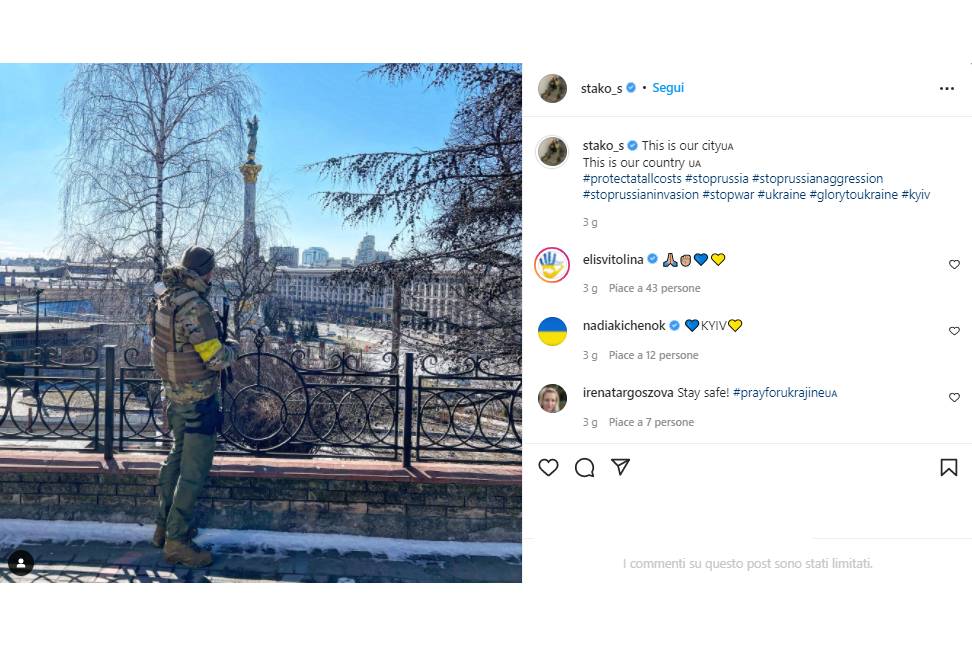View the 43 people who liked elisvitolina's comment
This screenshot has width=972, height=649.
(x=654, y=288)
